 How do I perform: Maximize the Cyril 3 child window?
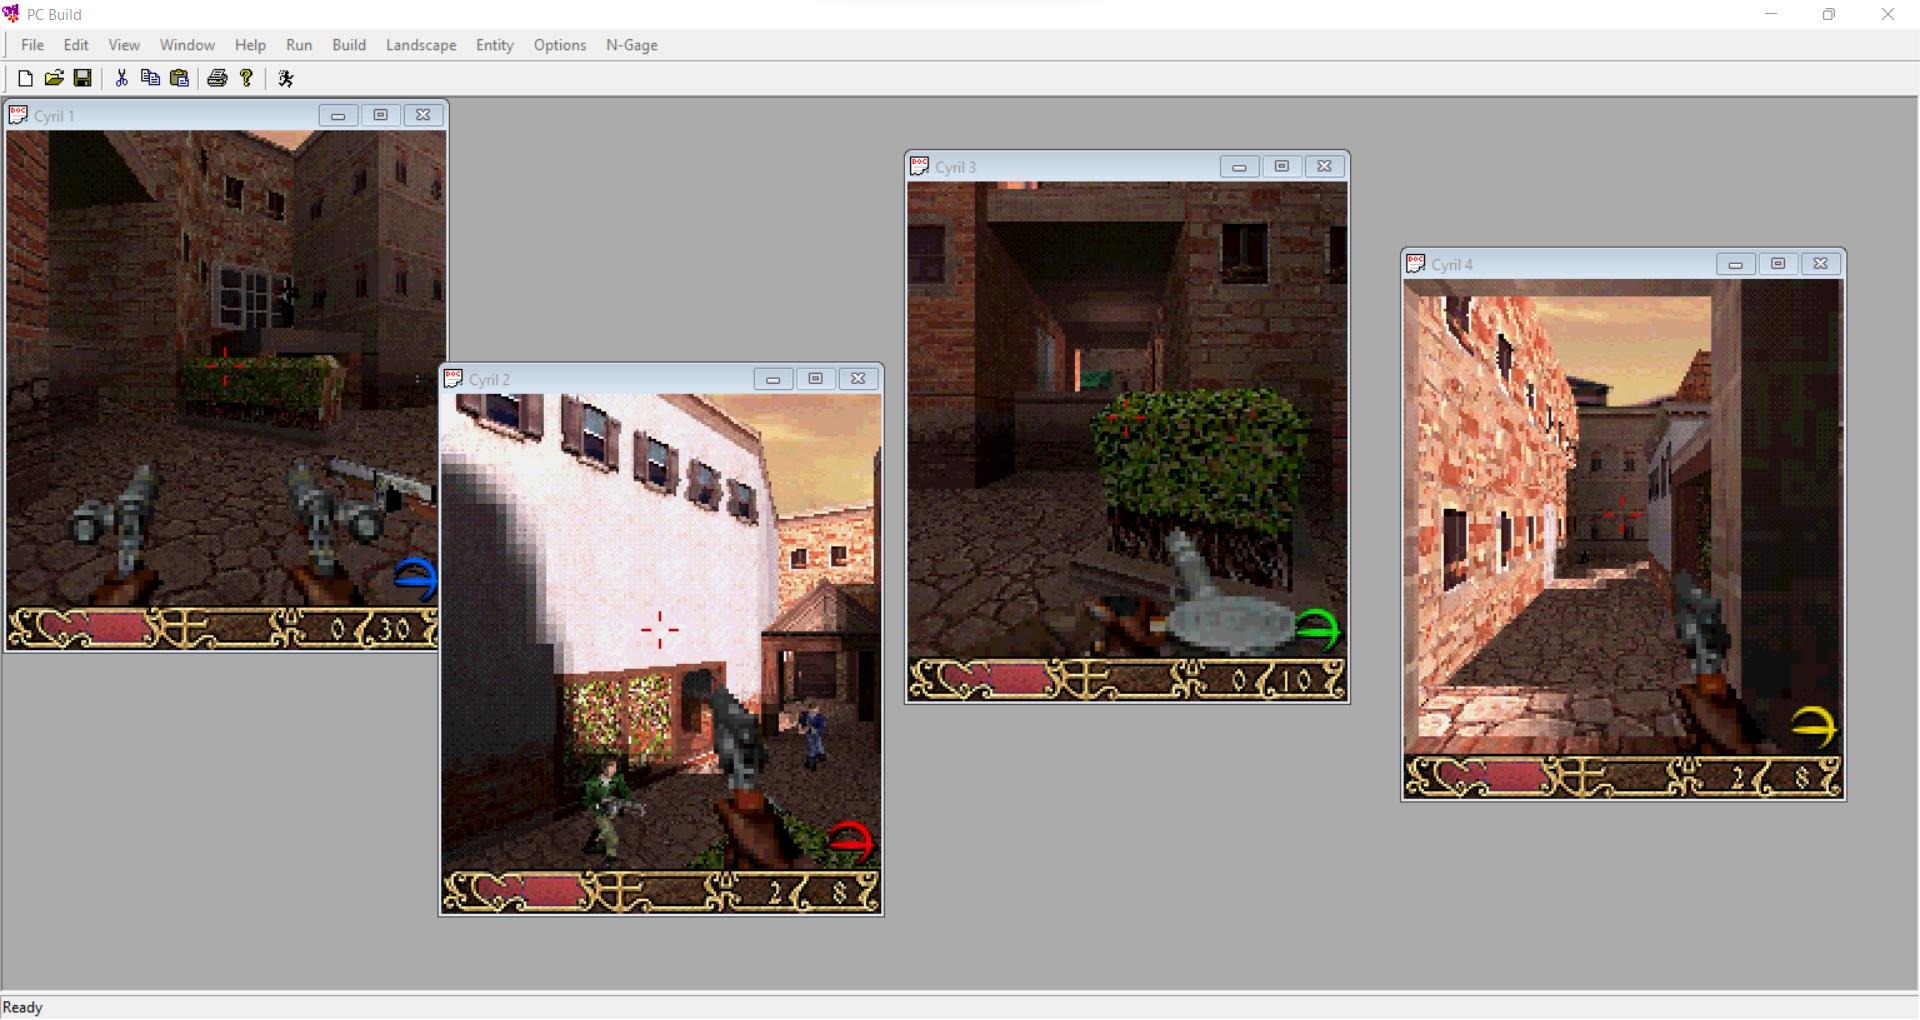point(1282,166)
